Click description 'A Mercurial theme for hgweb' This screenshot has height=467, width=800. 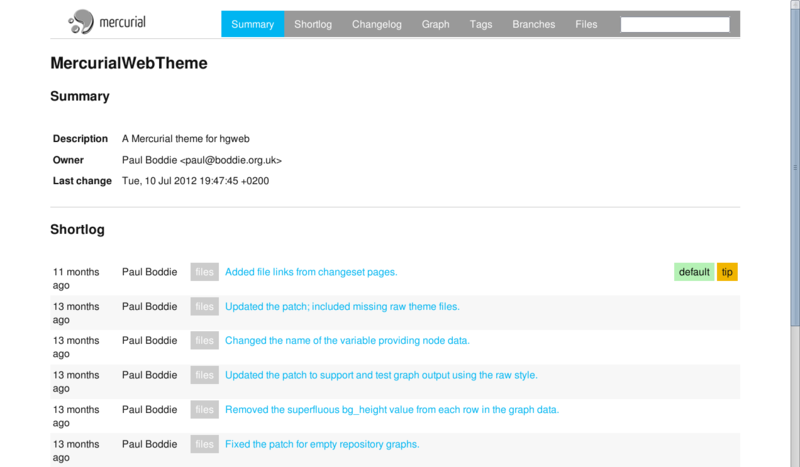[x=186, y=139]
